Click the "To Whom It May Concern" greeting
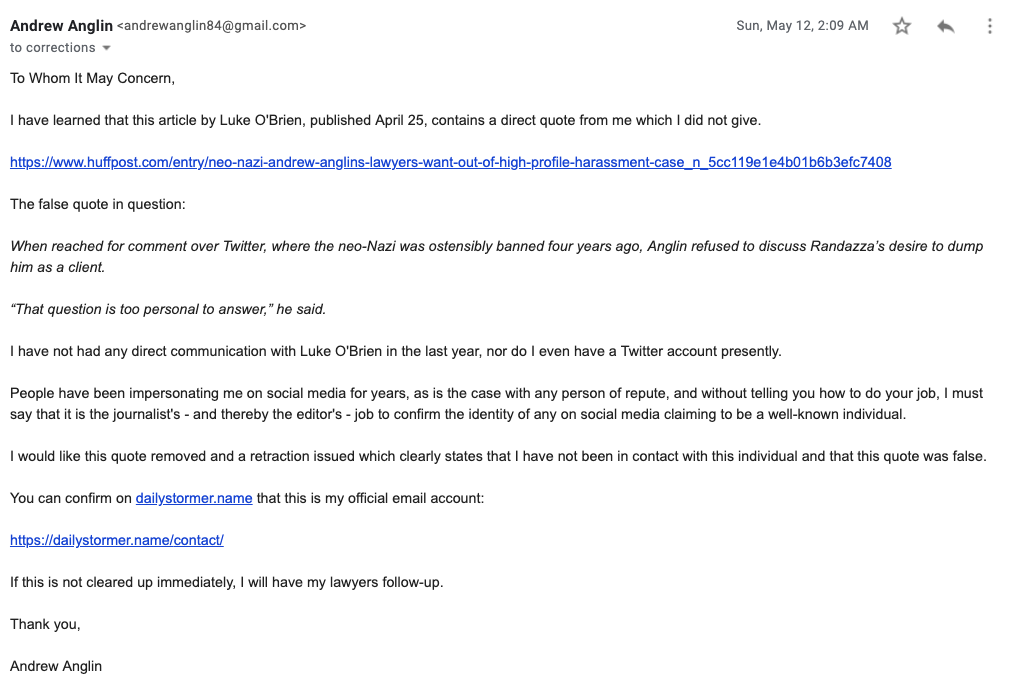The height and width of the screenshot is (683, 1015). 92,78
